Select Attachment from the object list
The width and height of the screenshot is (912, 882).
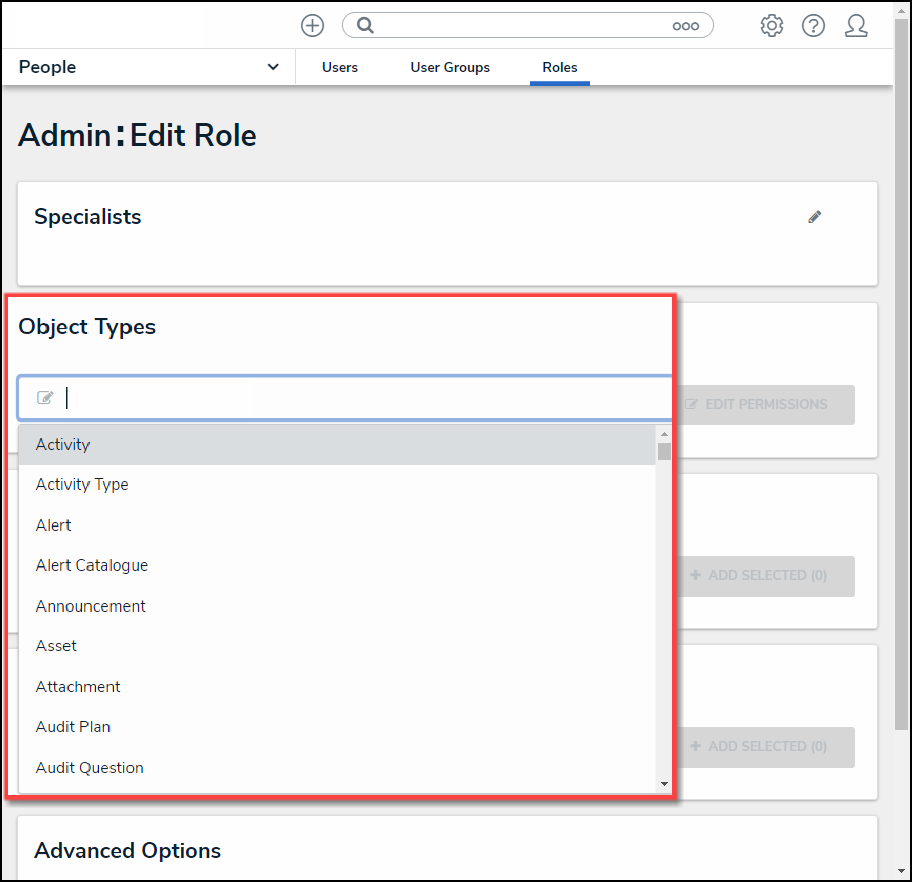pos(78,687)
